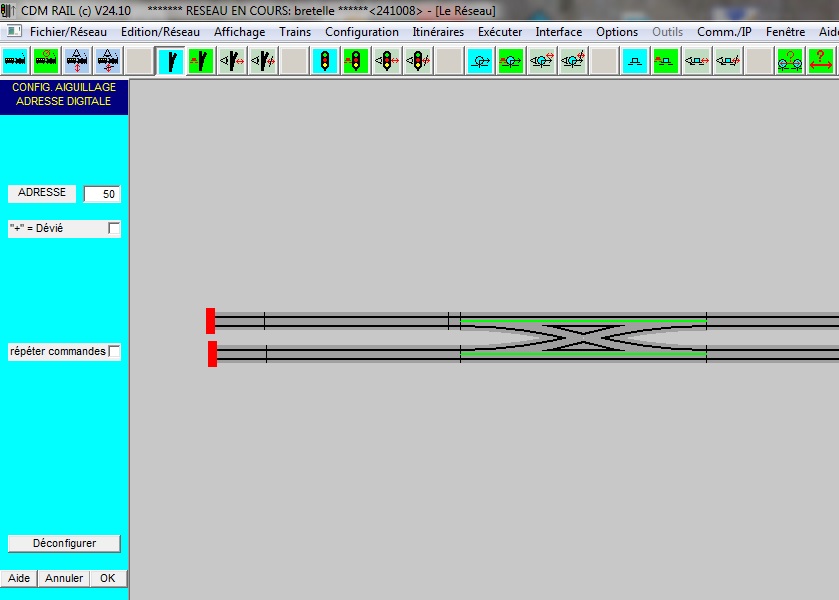Select the green detector icon
This screenshot has width=839, height=600.
click(x=665, y=60)
